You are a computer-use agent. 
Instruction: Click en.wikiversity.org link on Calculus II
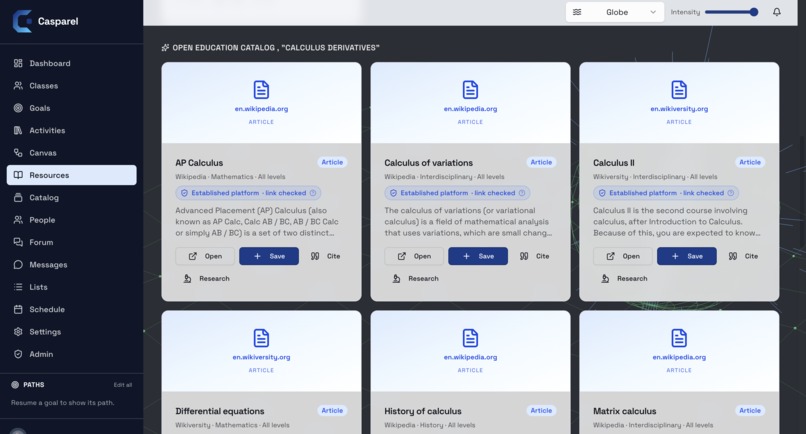coord(679,108)
